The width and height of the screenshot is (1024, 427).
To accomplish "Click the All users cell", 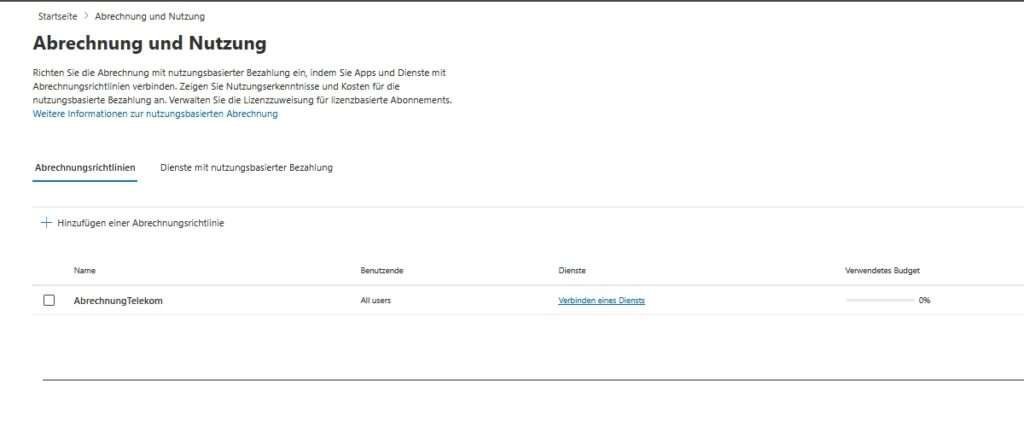I will [375, 300].
